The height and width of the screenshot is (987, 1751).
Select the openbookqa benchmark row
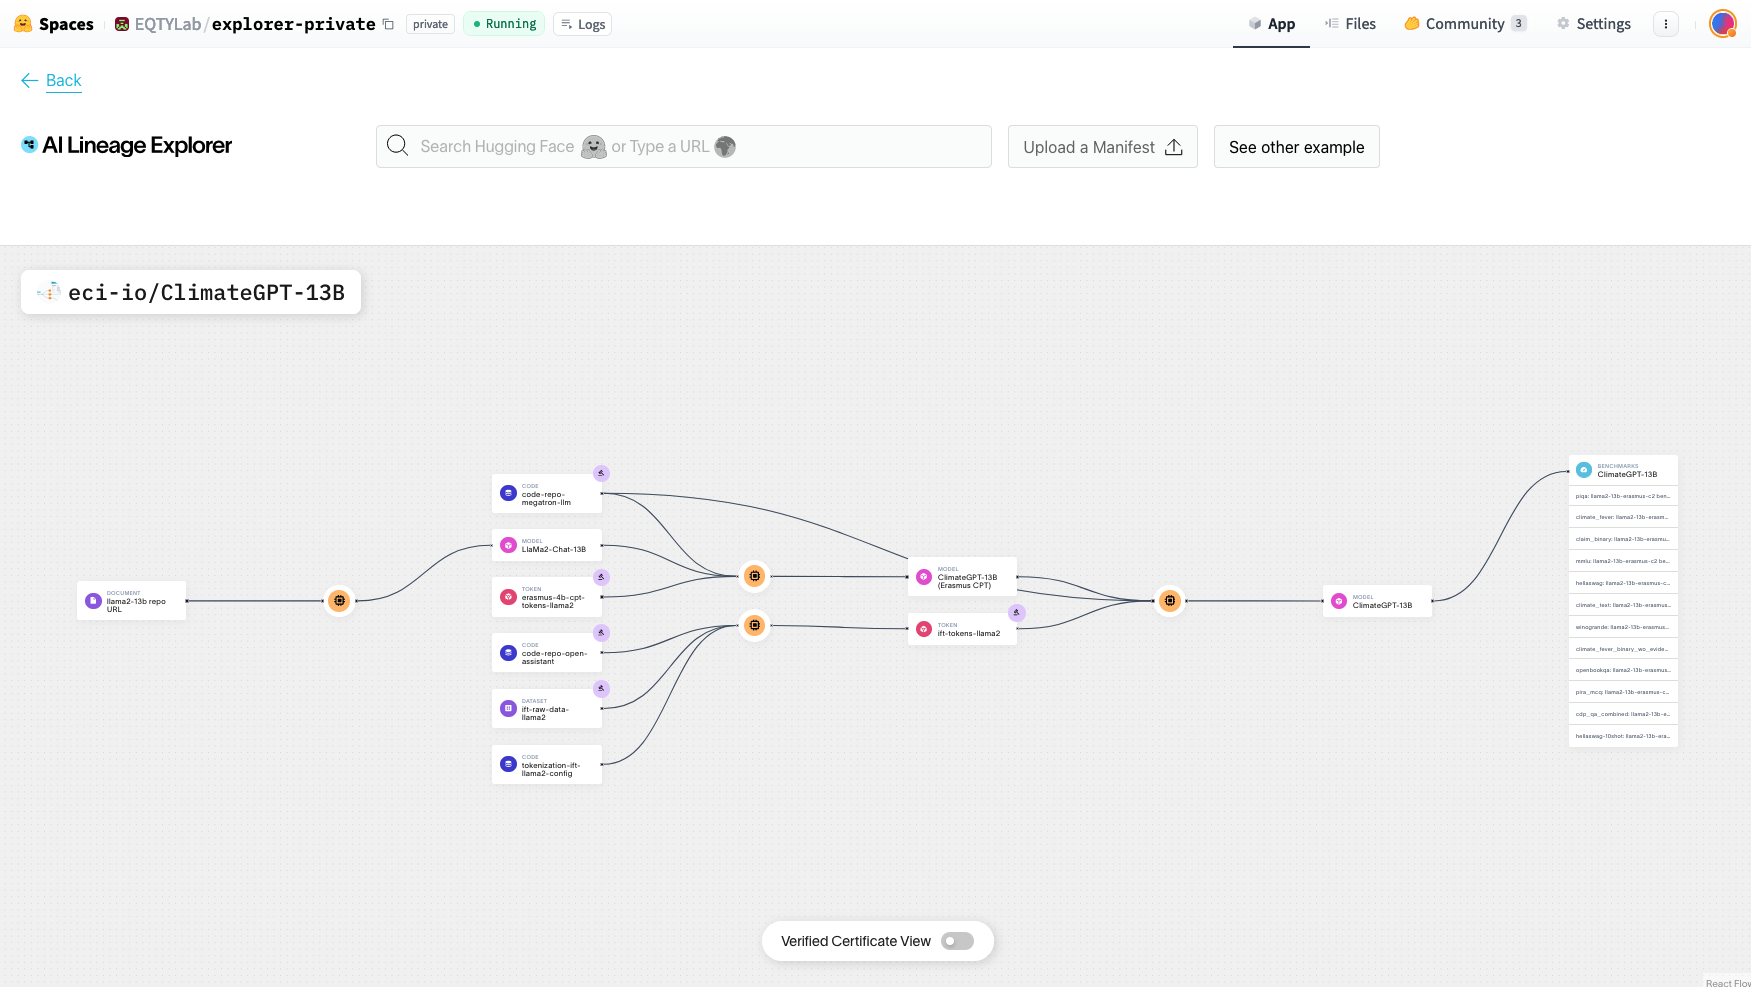[1623, 670]
